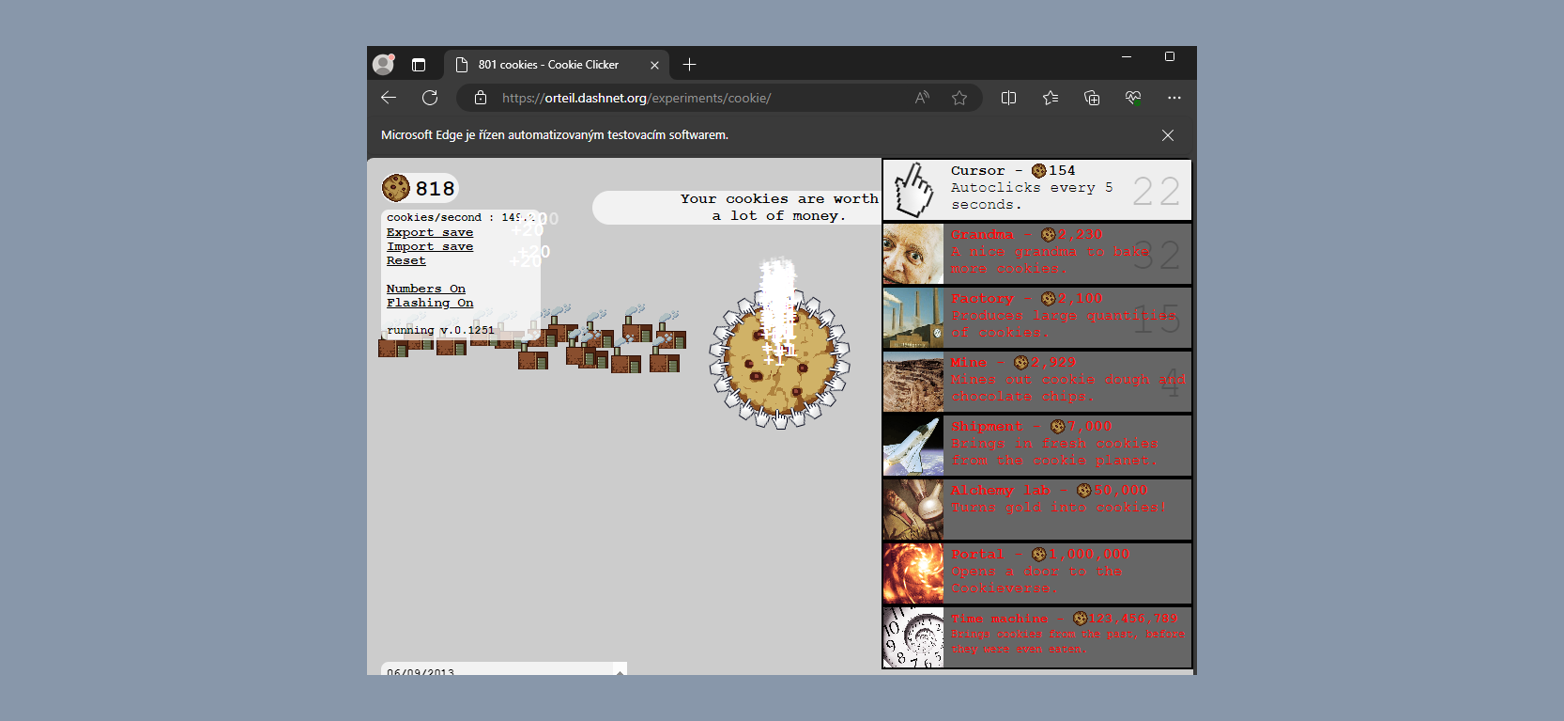Click the Grandma face thumbnail
1564x721 pixels.
point(913,254)
